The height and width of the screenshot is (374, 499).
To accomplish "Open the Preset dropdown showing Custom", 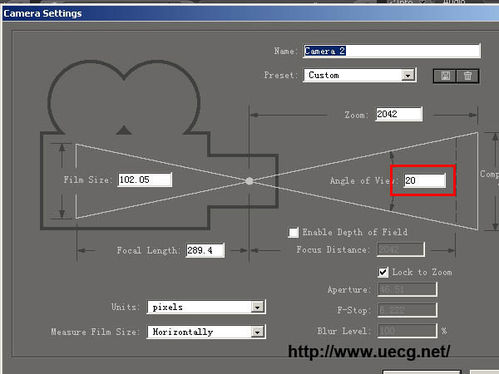I will pyautogui.click(x=359, y=75).
